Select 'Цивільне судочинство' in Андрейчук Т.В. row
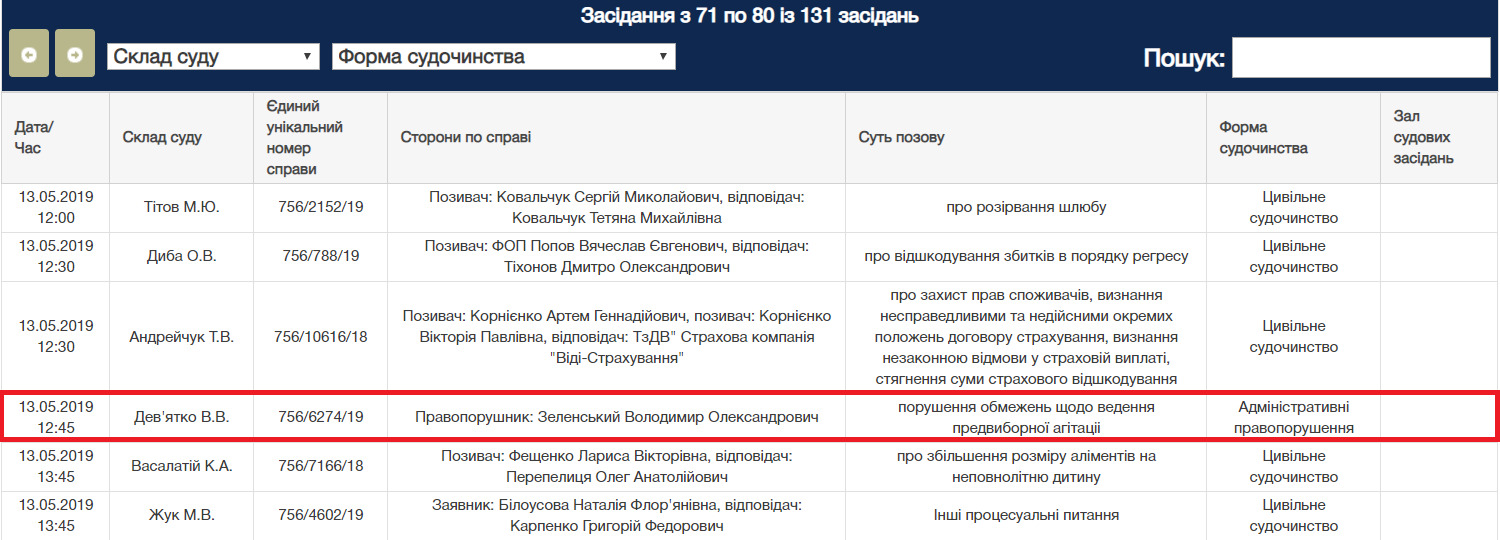Image resolution: width=1500 pixels, height=540 pixels. (x=1293, y=337)
